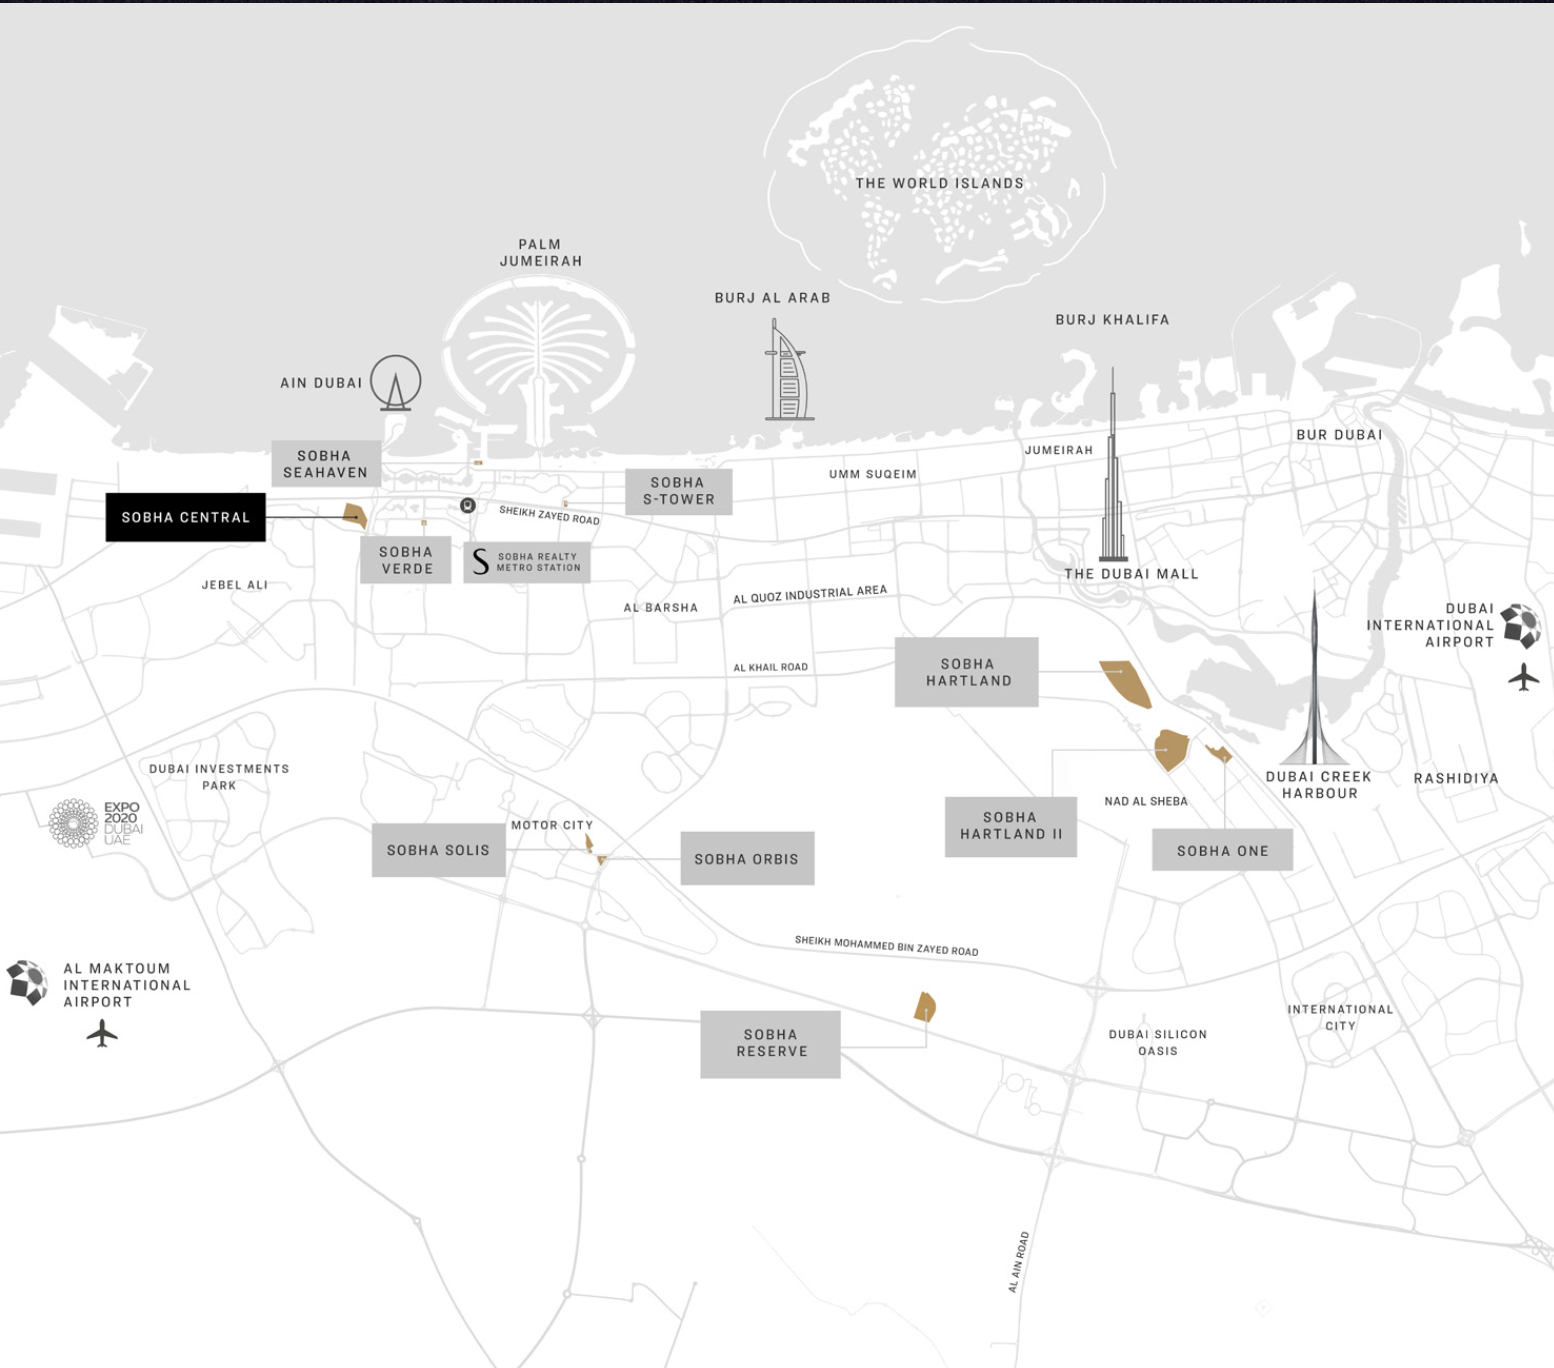
Task: Click the Ain Dubai ferris wheel icon
Action: (395, 383)
